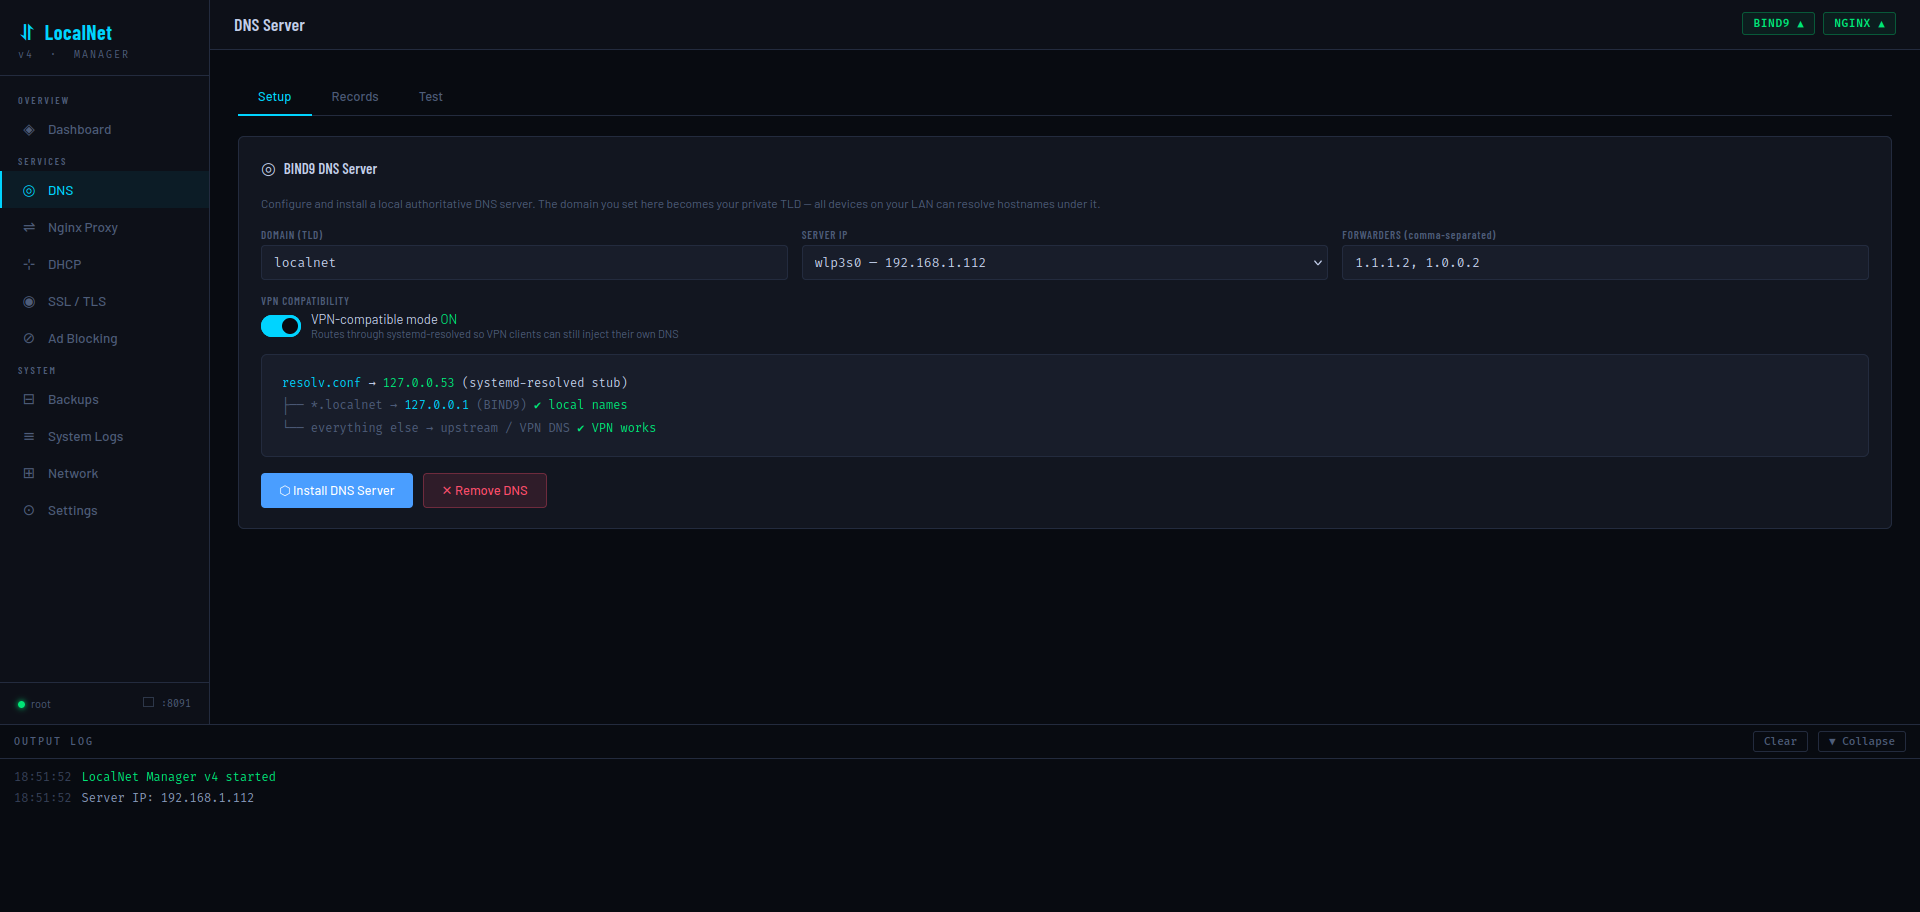
Task: Click log line 'LocalNet Manager v4 started'
Action: click(178, 777)
